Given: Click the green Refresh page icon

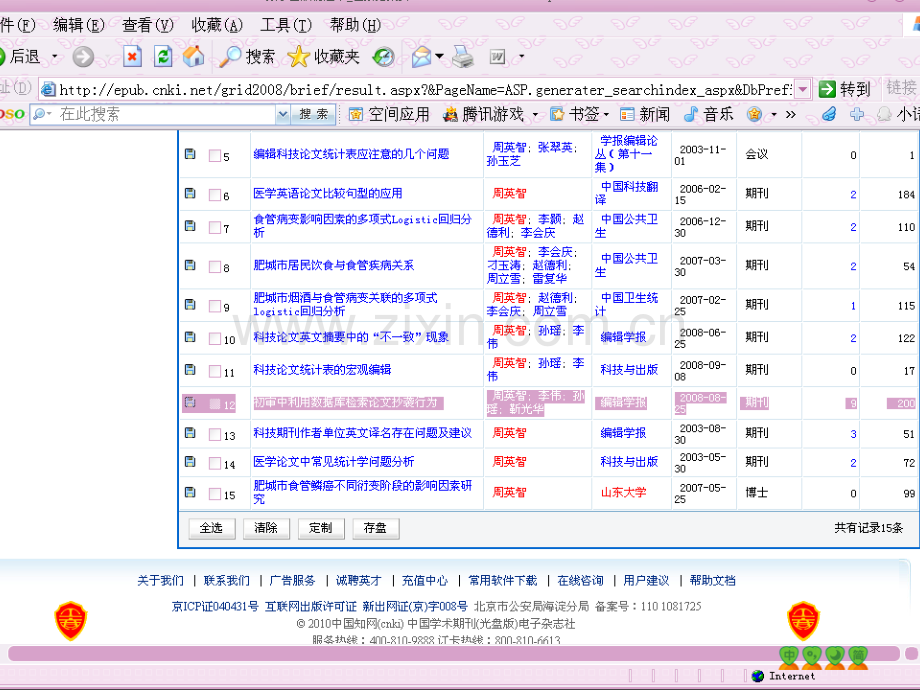Looking at the screenshot, I should click(x=163, y=57).
